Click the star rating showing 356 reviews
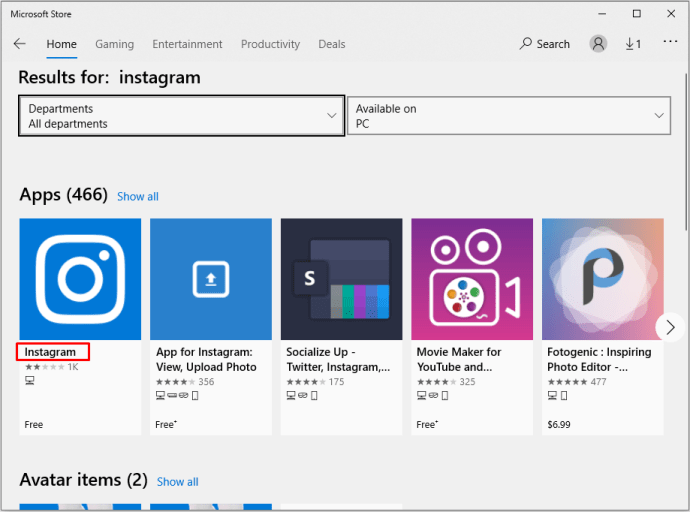 tap(175, 382)
